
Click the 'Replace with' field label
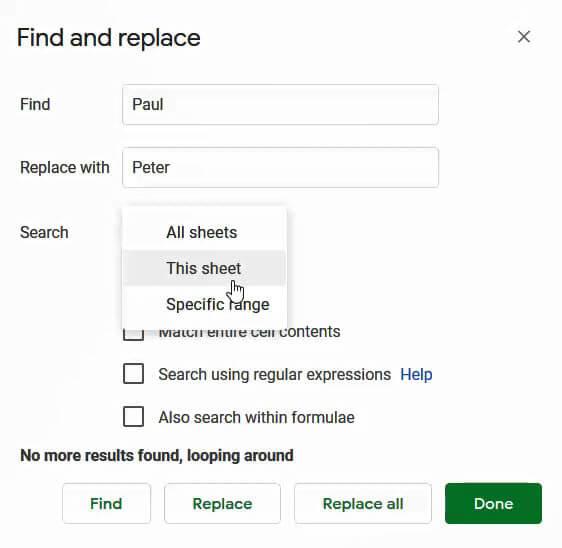point(65,167)
